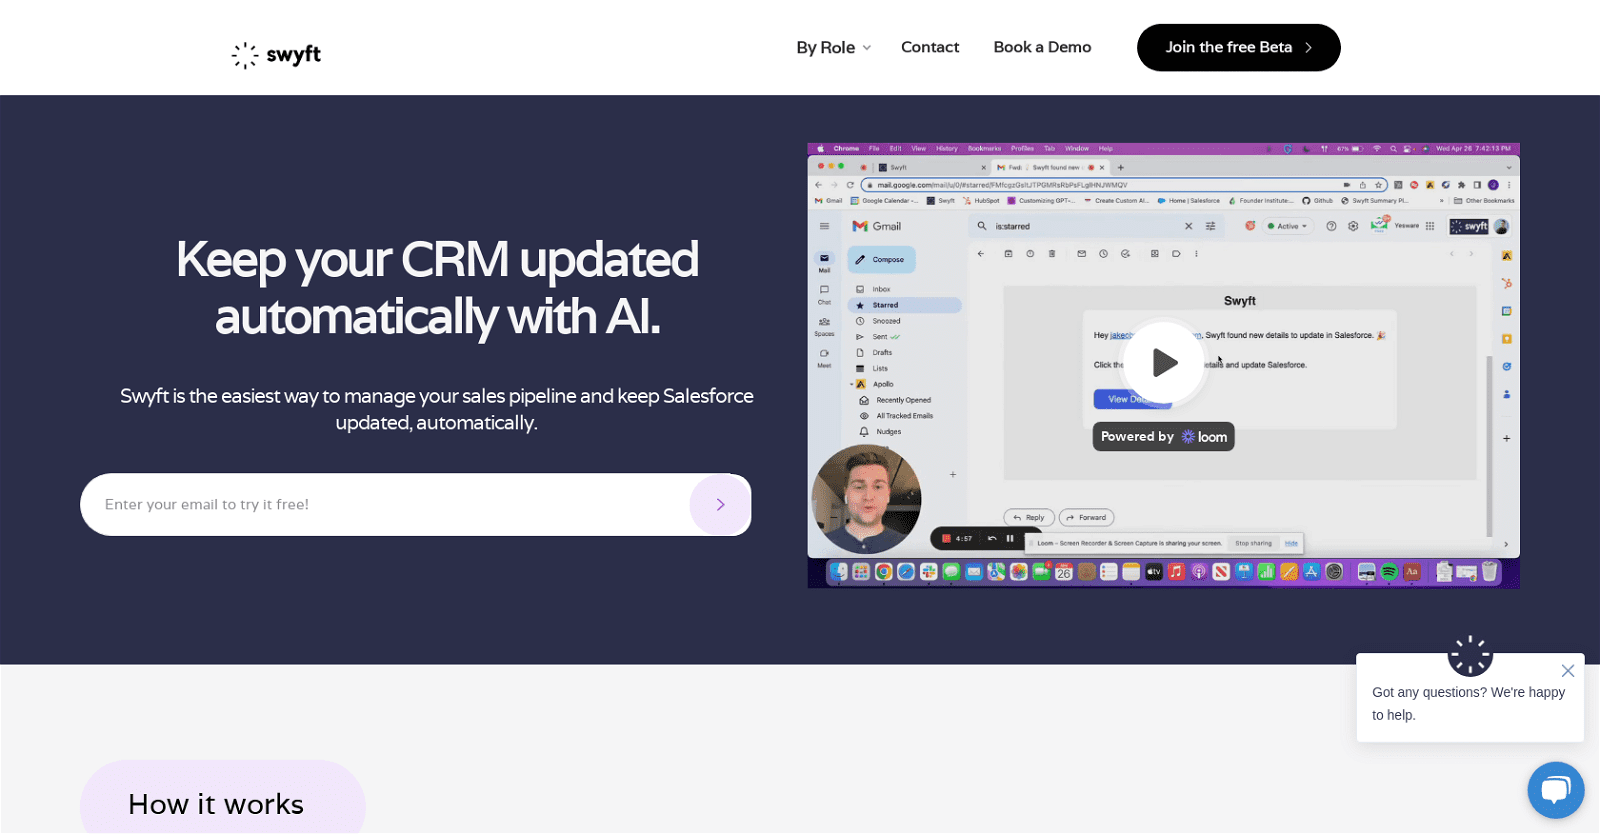Play the Loom demo video

1164,362
